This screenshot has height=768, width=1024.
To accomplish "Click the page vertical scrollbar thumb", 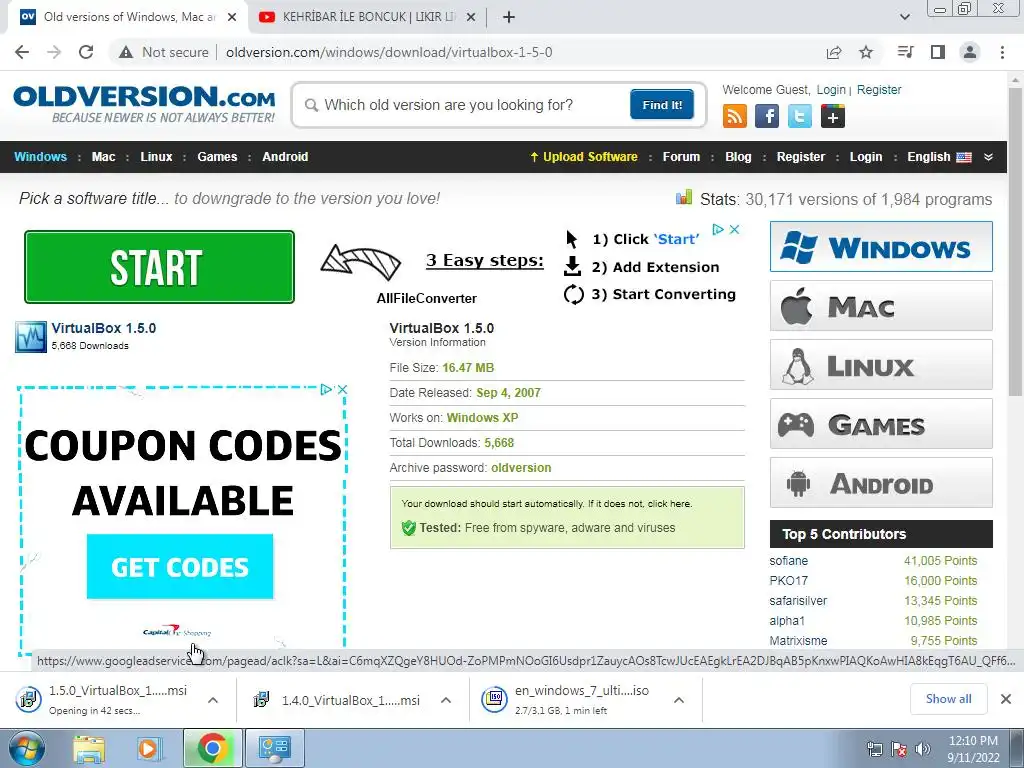I will click(x=1016, y=242).
